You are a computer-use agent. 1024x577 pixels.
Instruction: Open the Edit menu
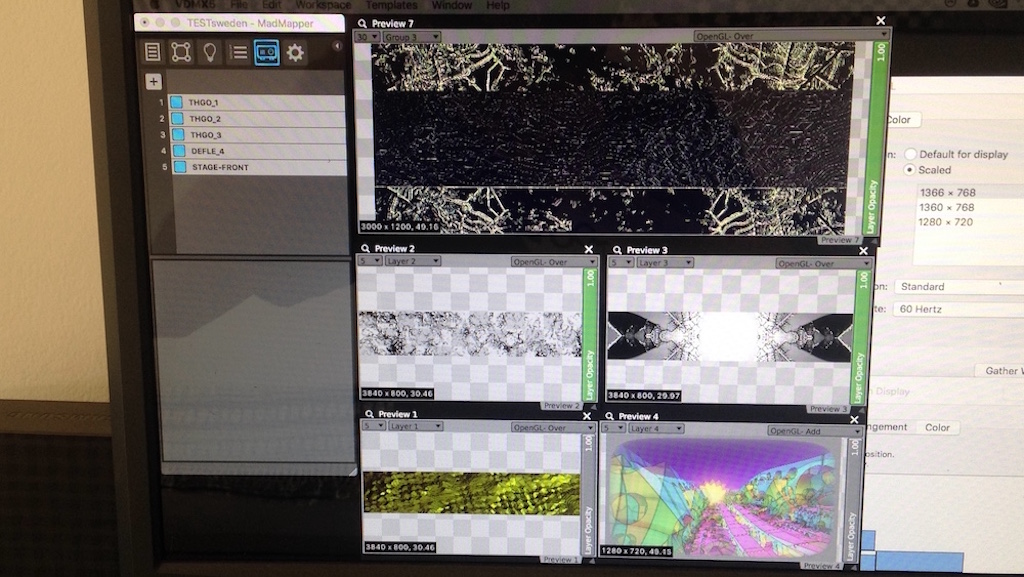pos(272,5)
